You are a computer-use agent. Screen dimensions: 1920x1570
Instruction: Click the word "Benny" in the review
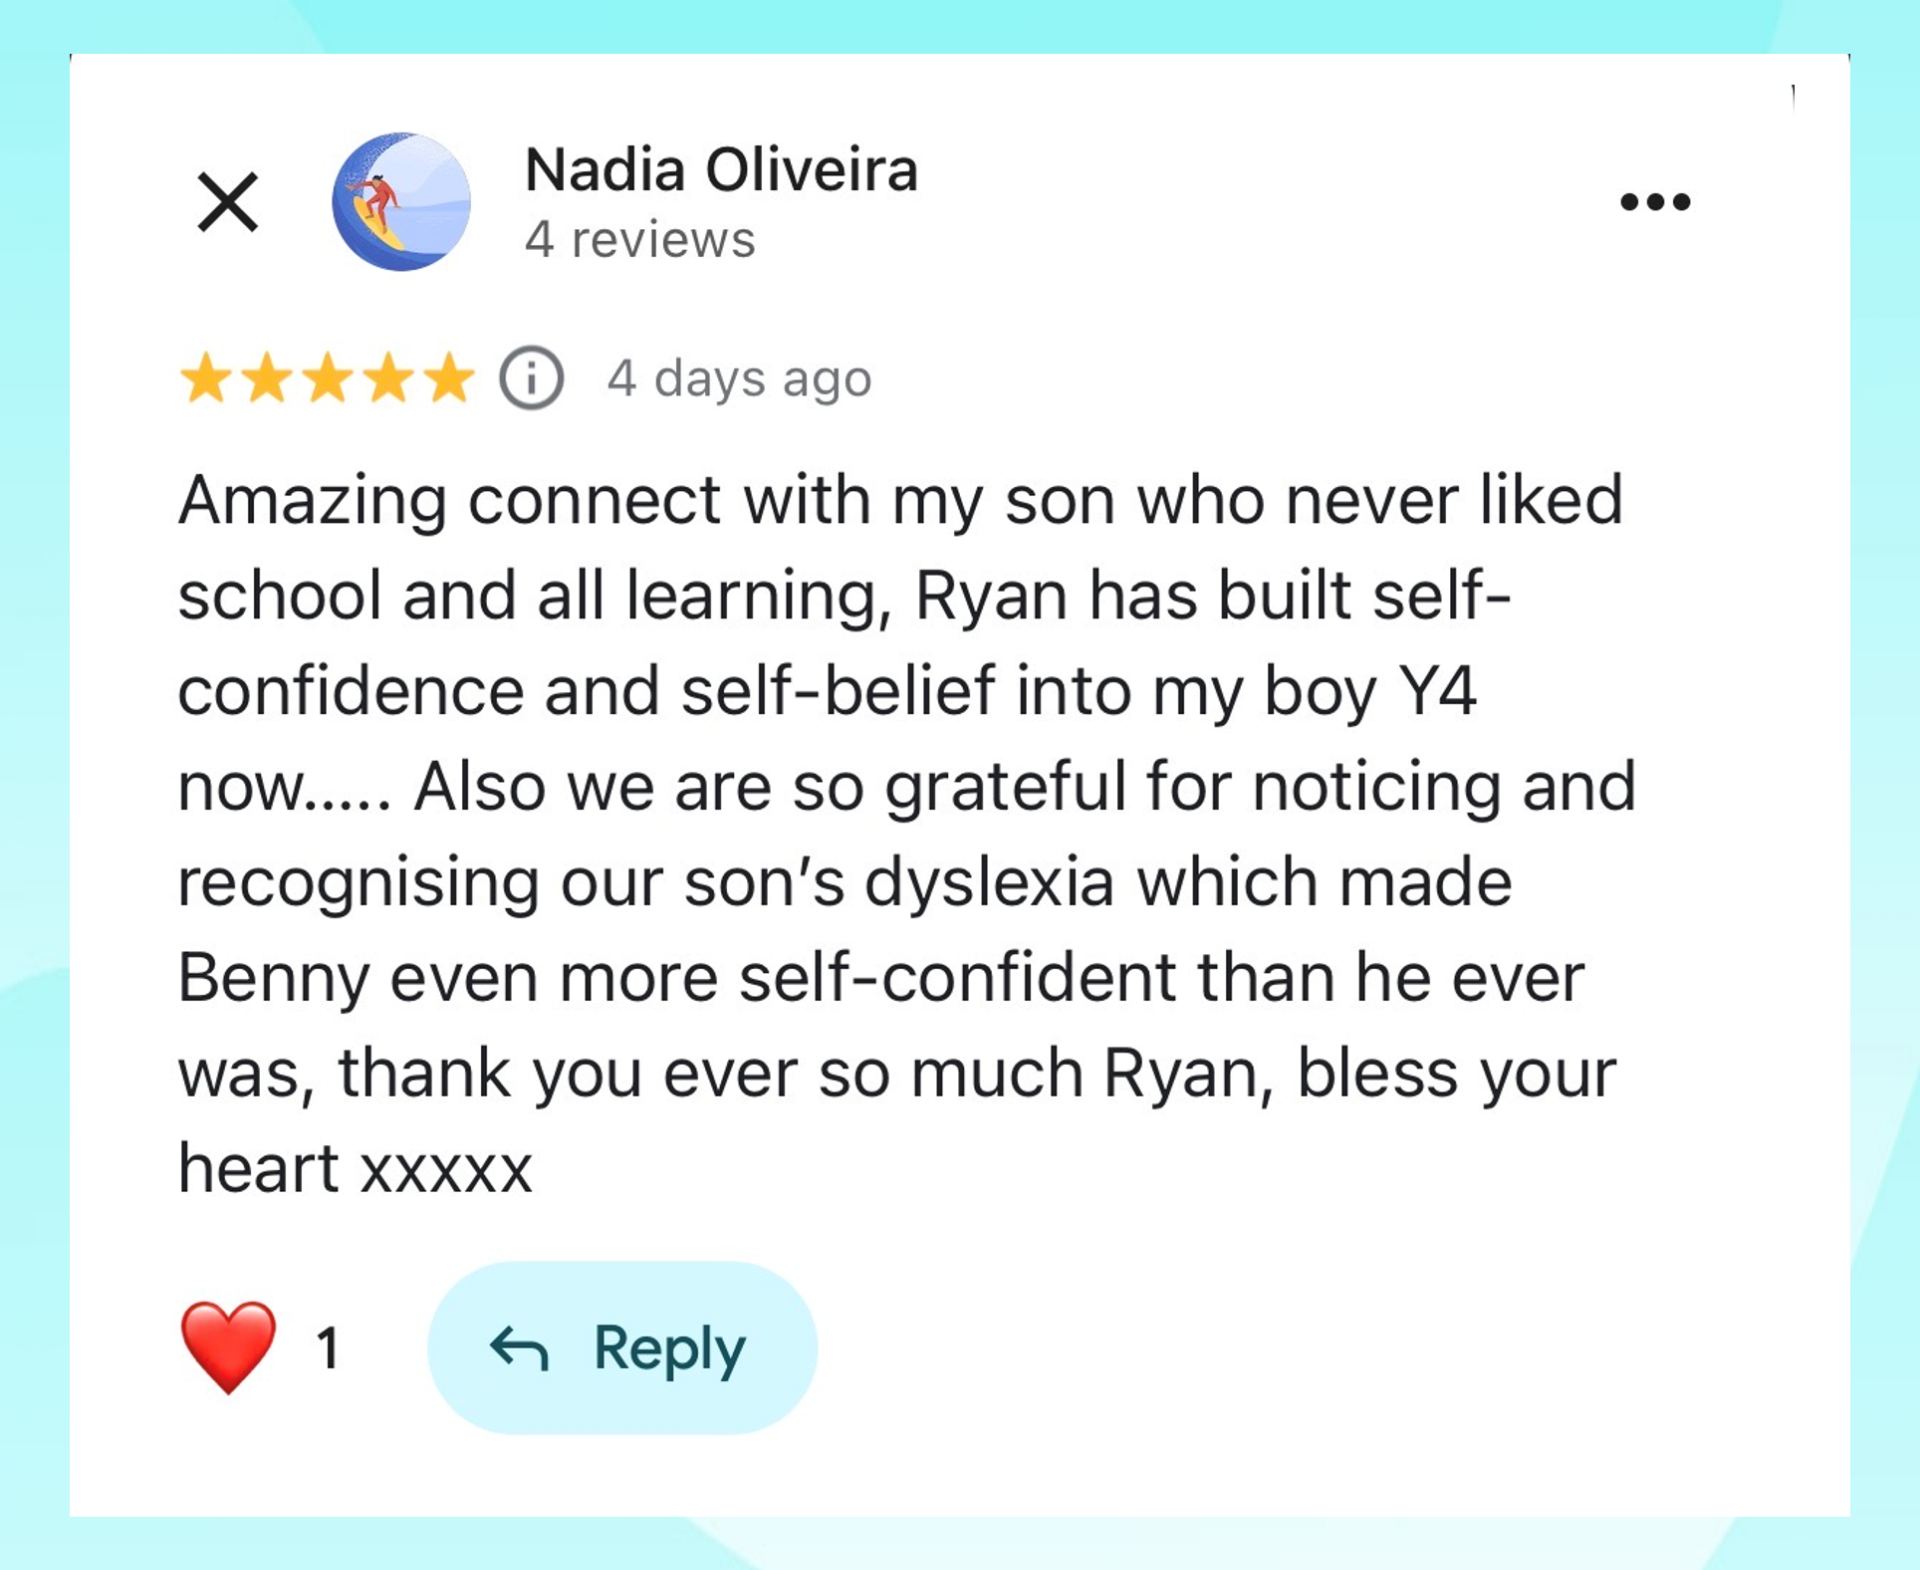point(274,978)
